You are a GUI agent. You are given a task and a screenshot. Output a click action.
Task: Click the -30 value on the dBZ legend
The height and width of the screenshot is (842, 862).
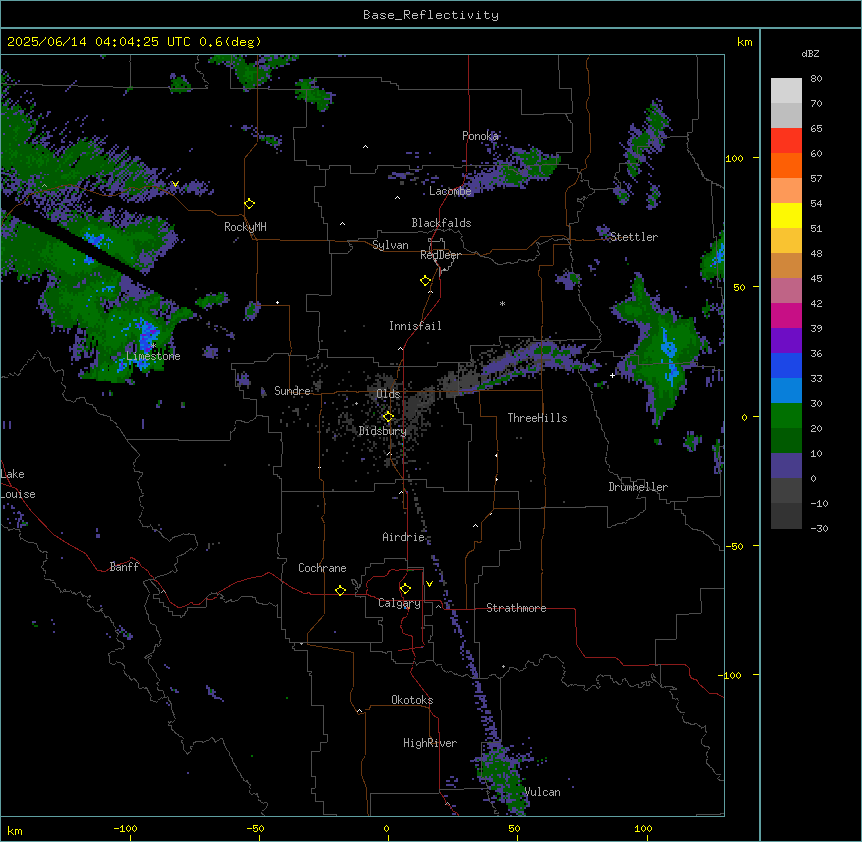[819, 529]
